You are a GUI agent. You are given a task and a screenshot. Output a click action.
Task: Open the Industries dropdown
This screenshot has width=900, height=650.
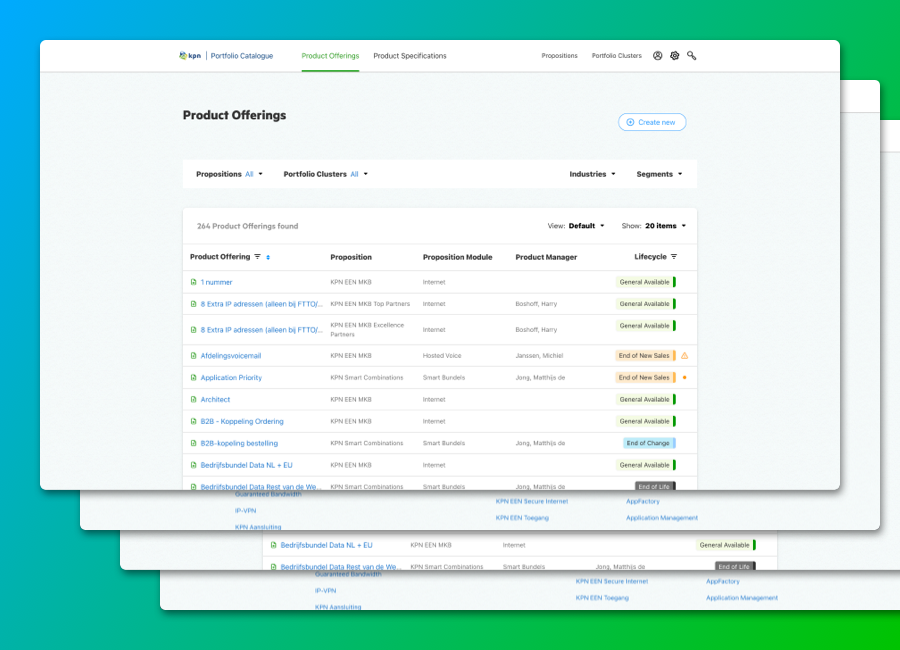[592, 174]
